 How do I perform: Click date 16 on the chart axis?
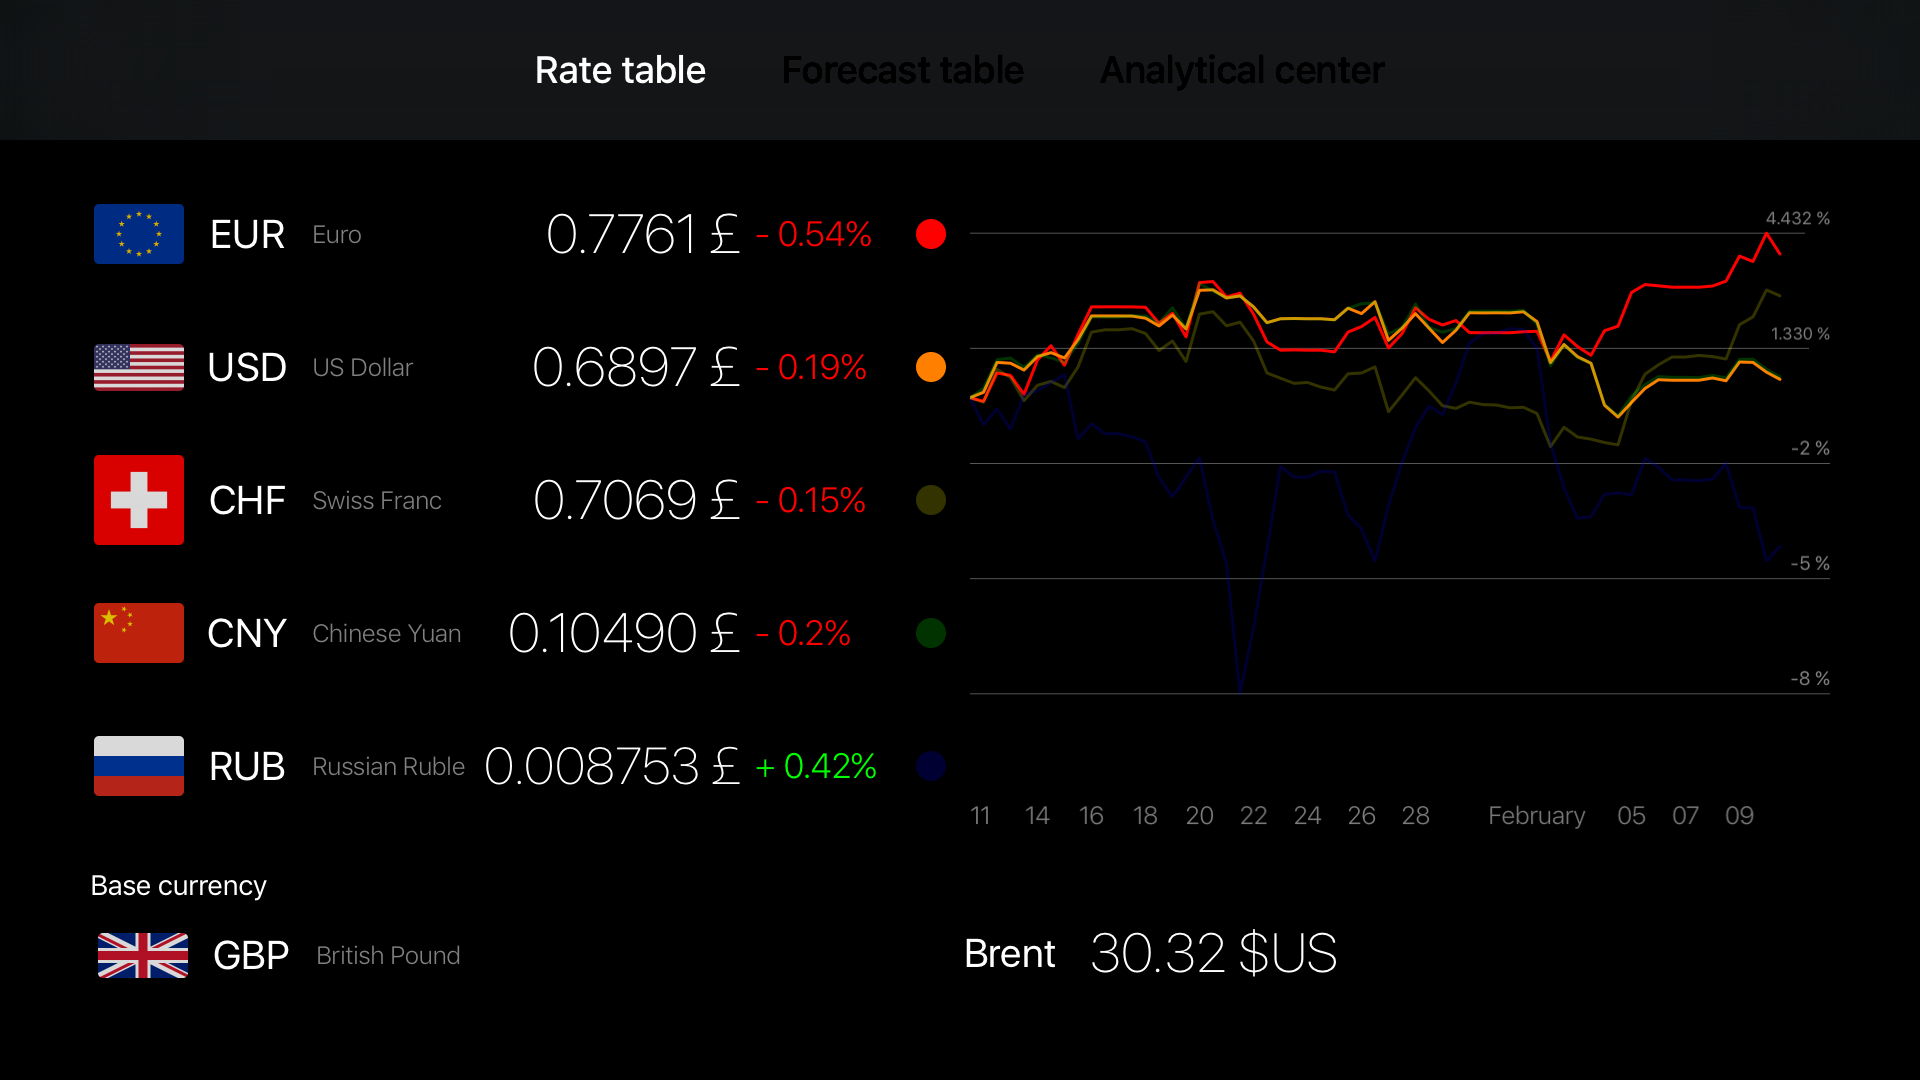click(x=1091, y=815)
